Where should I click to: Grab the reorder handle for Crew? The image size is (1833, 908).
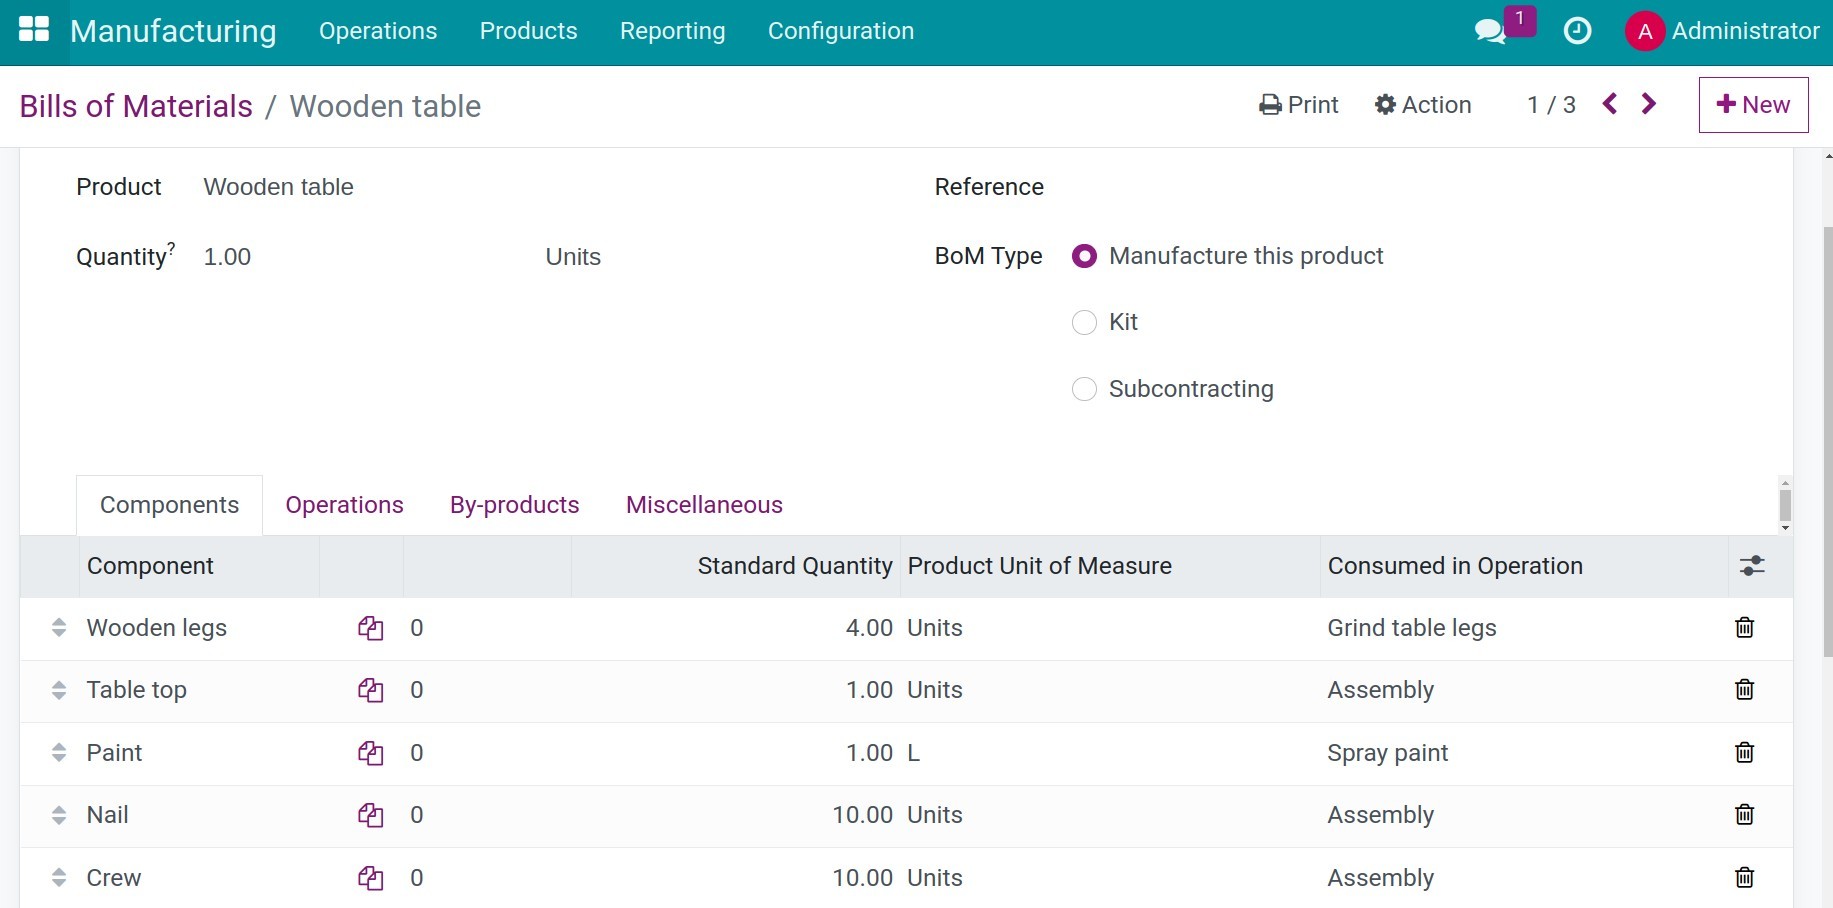[59, 878]
